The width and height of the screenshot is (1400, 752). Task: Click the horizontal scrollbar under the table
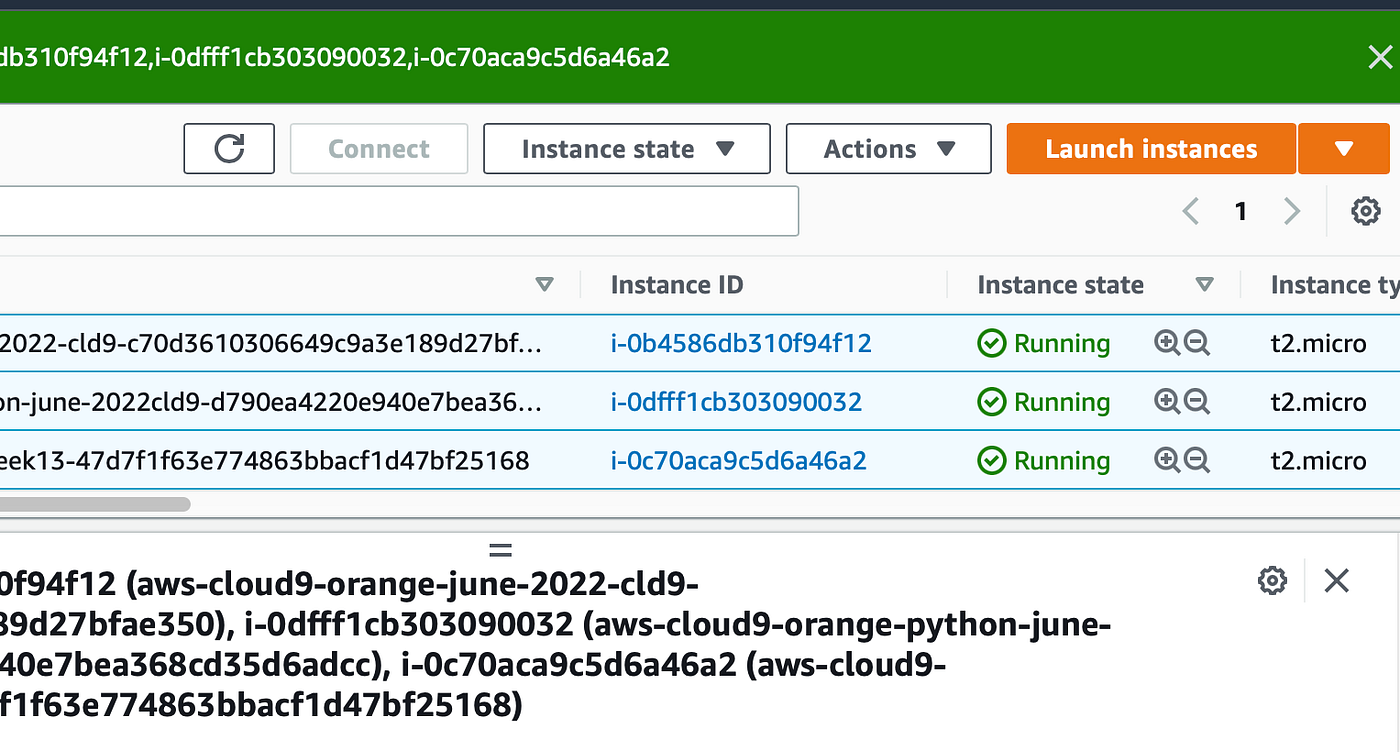point(95,503)
